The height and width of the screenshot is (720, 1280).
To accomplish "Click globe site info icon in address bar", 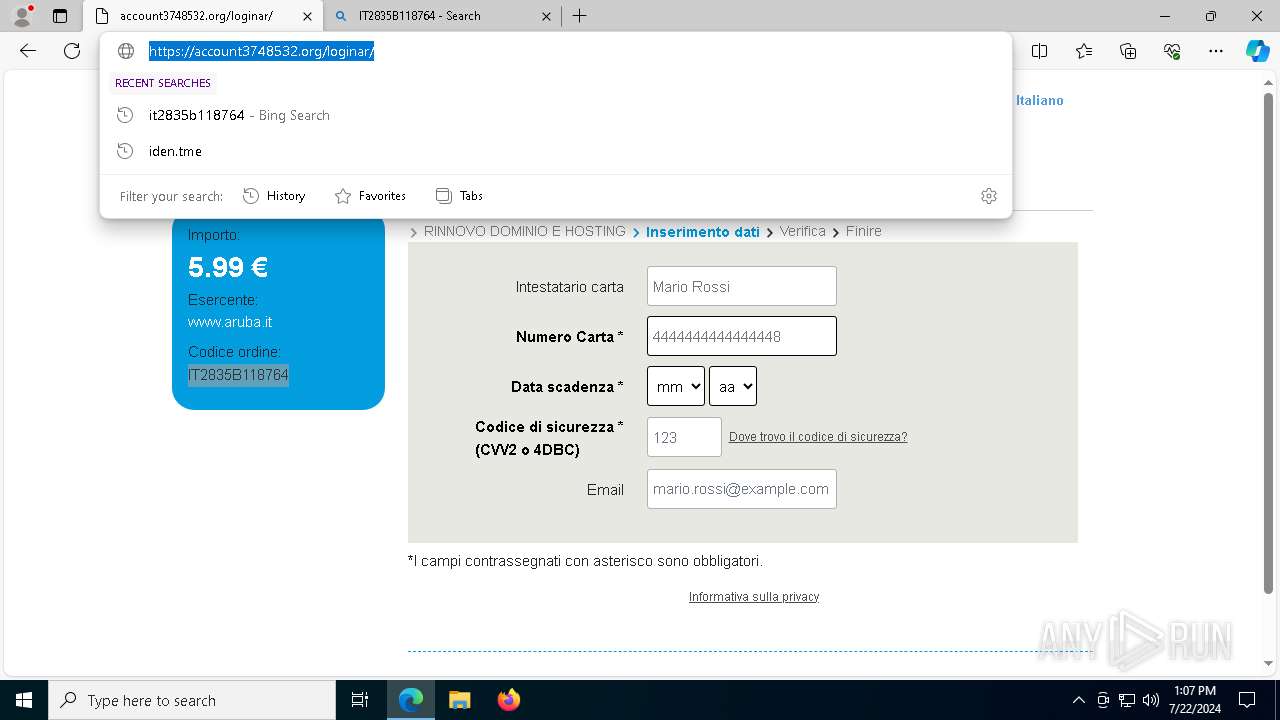I will [x=126, y=51].
